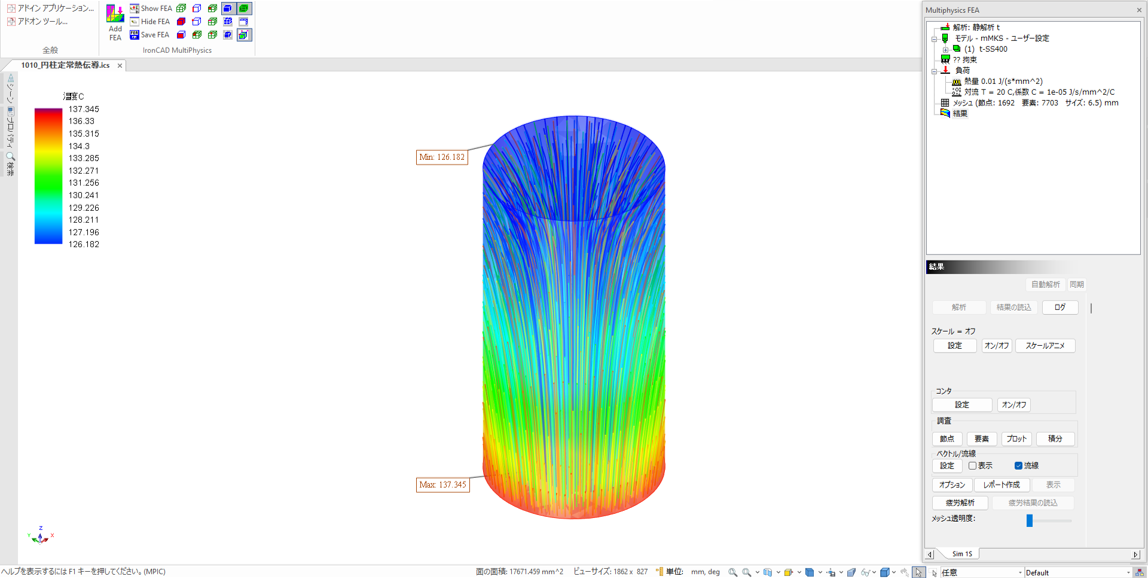Open the Default dropdown in status bar
1148x578 pixels.
(1130, 573)
